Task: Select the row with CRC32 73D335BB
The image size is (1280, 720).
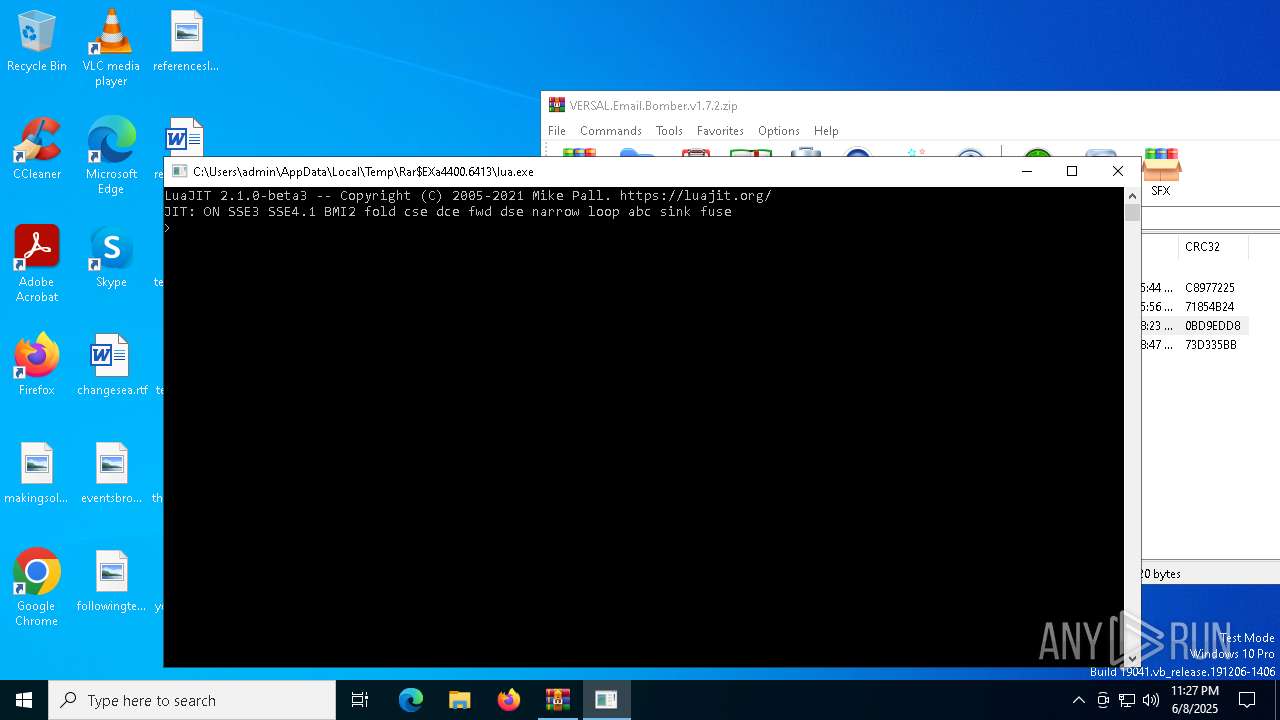Action: (1210, 345)
